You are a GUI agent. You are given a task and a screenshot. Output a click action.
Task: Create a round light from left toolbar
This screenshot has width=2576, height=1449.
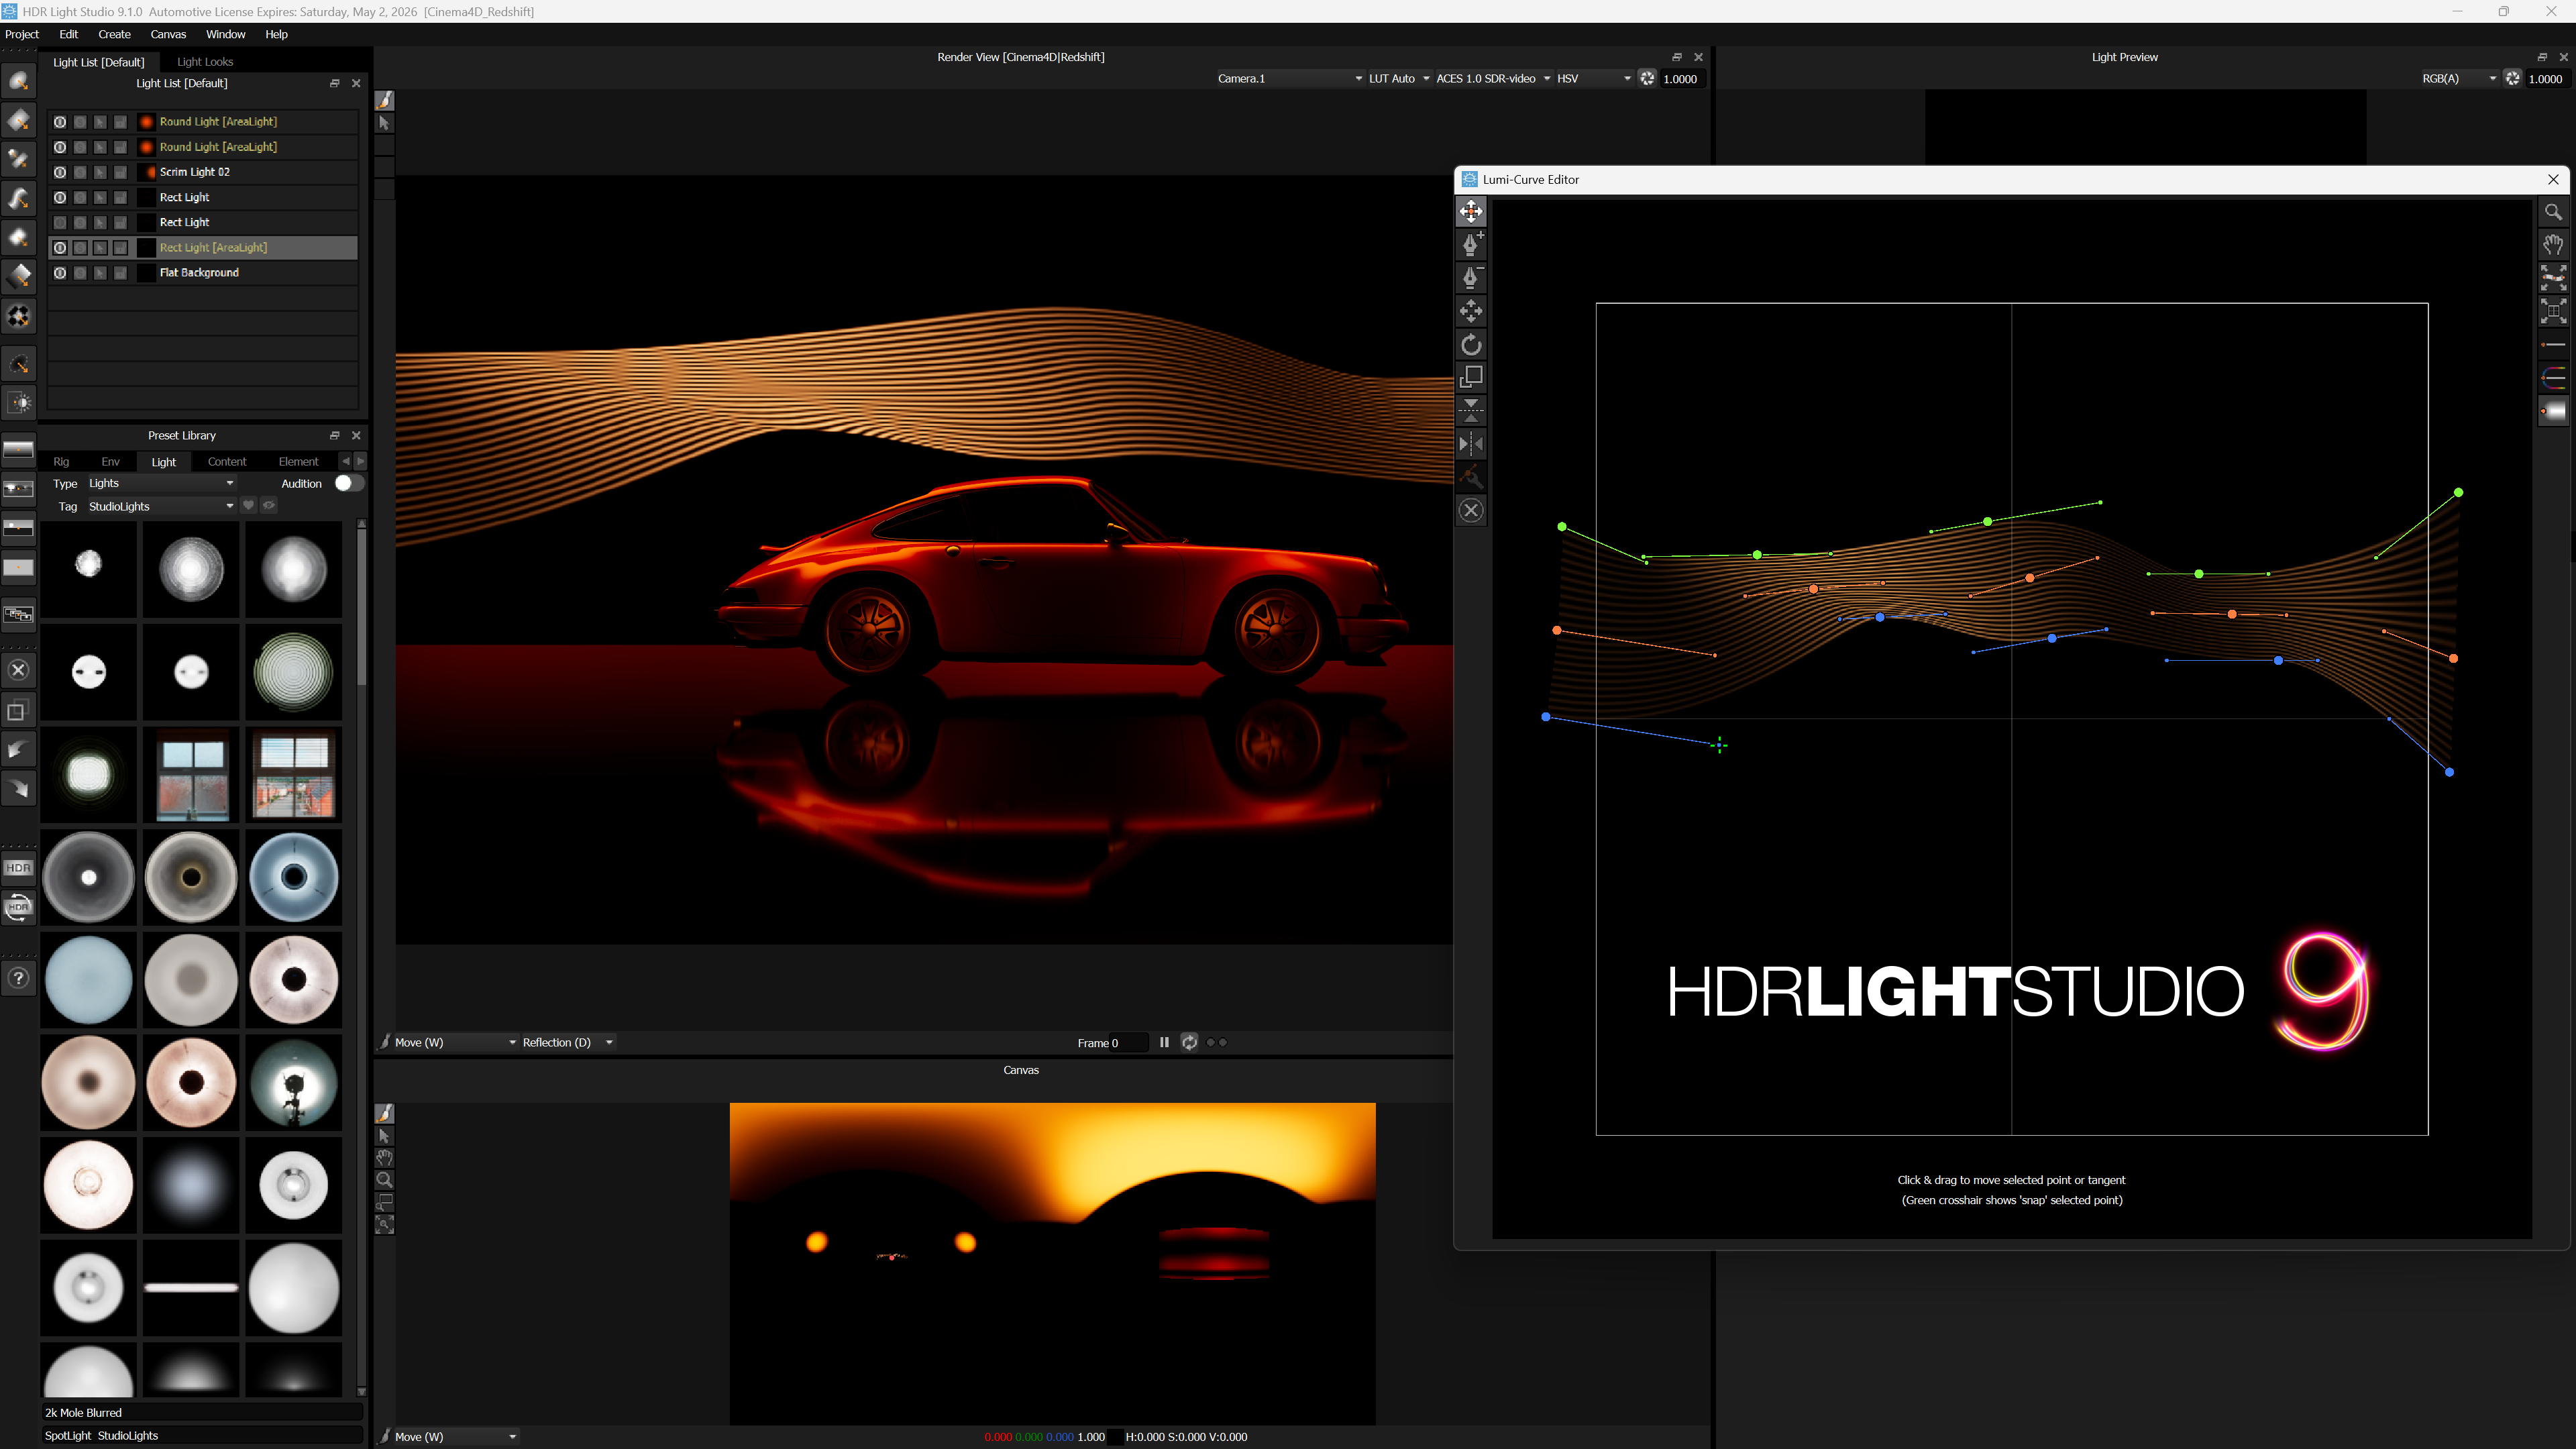click(x=19, y=82)
